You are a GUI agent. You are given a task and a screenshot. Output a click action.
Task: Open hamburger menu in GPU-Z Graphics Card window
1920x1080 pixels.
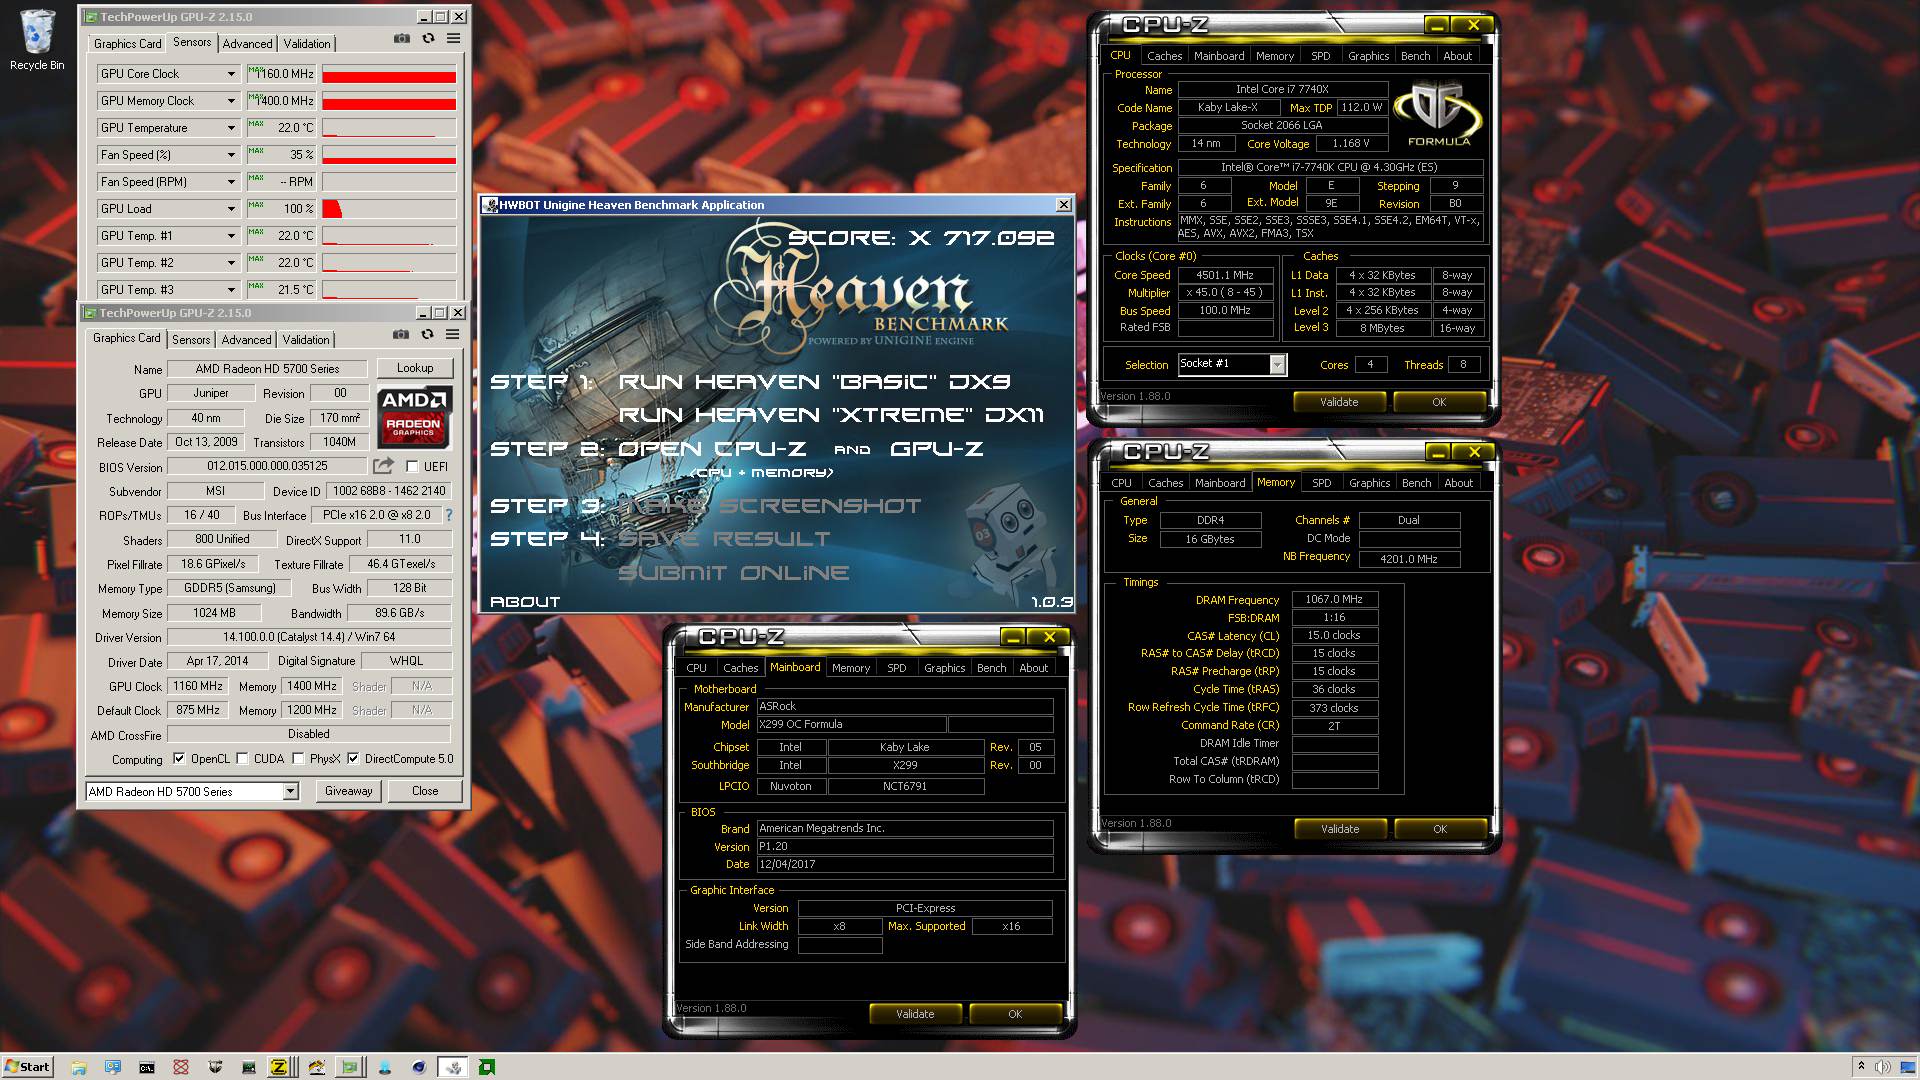[x=452, y=334]
